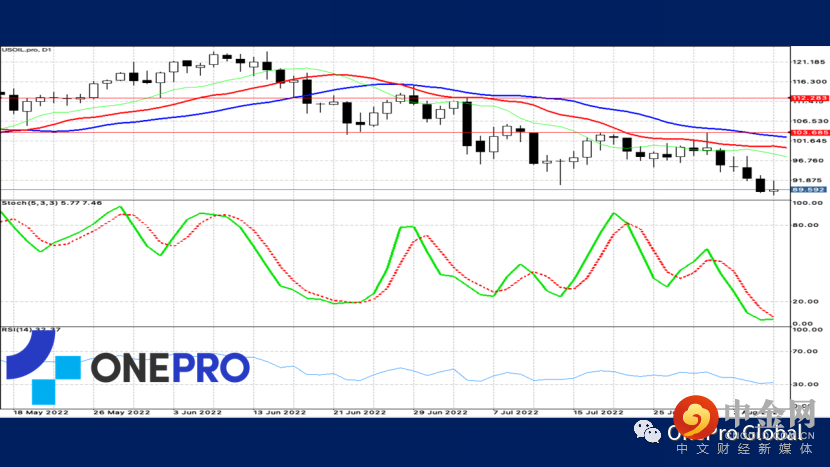Click the 21 Jun 2022 date label
This screenshot has width=830, height=467.
point(359,412)
